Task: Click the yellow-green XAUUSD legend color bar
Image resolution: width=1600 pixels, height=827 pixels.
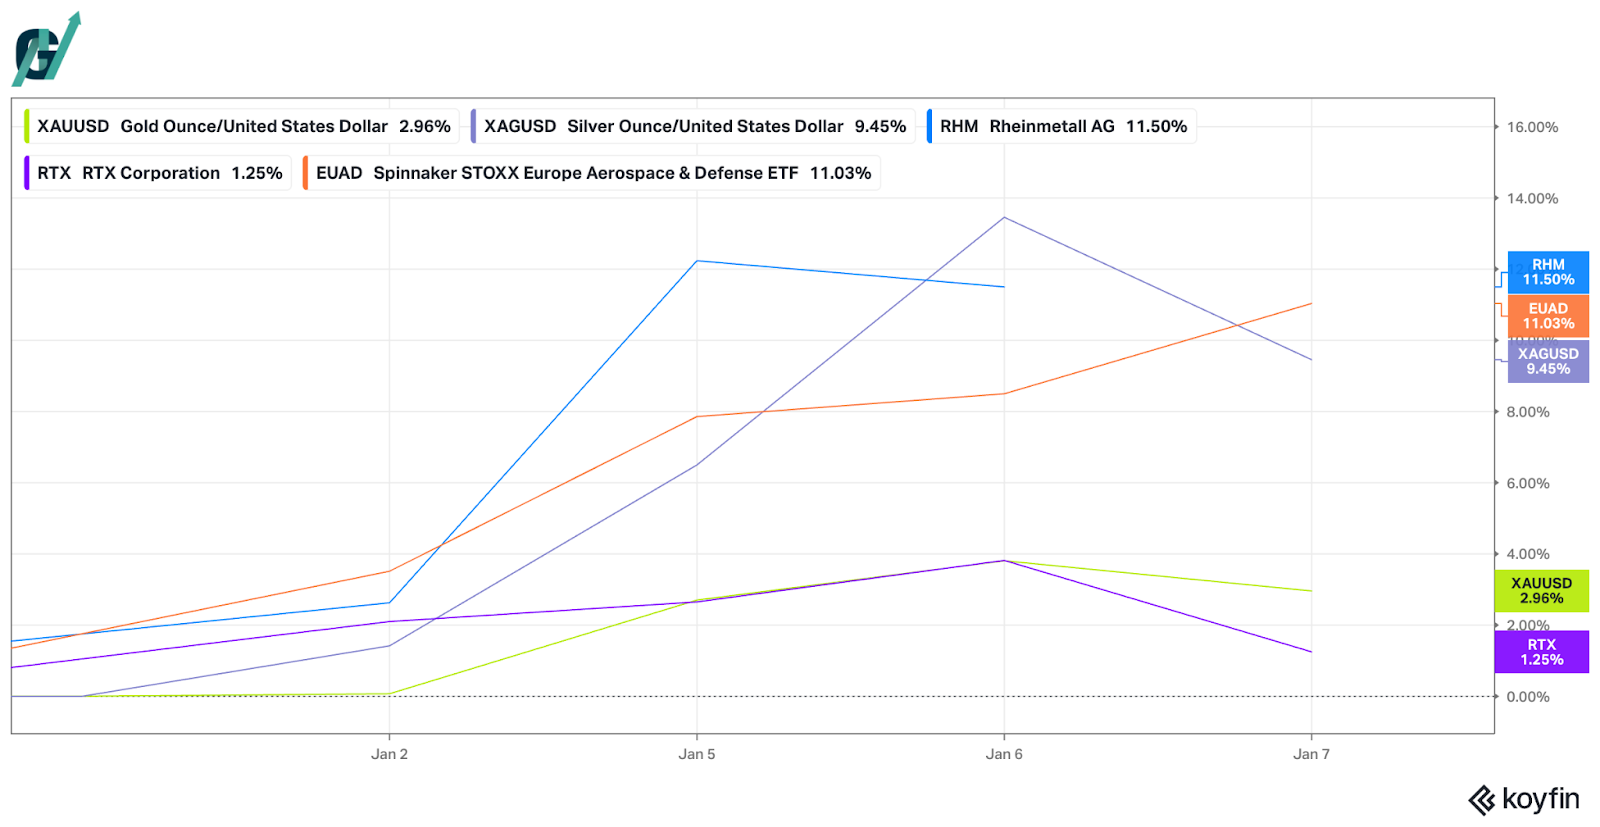Action: tap(27, 126)
